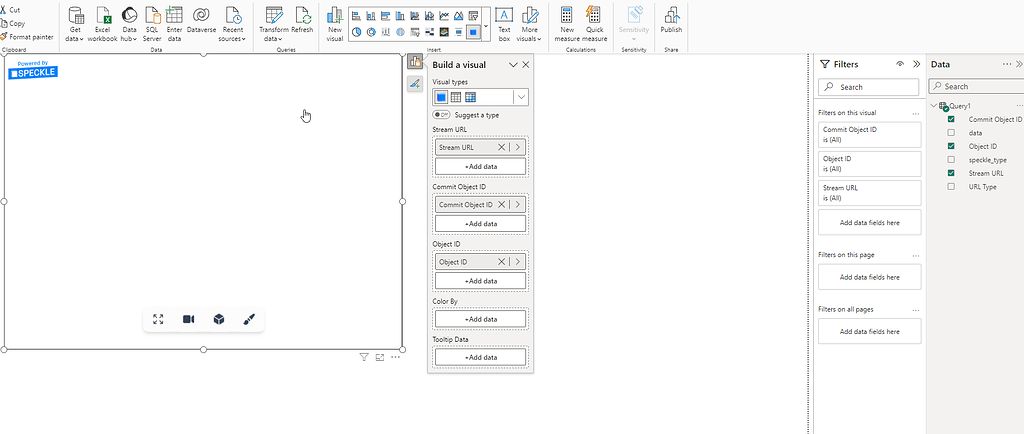This screenshot has width=1024, height=434.
Task: Click the Speckle camera views icon
Action: pos(189,319)
